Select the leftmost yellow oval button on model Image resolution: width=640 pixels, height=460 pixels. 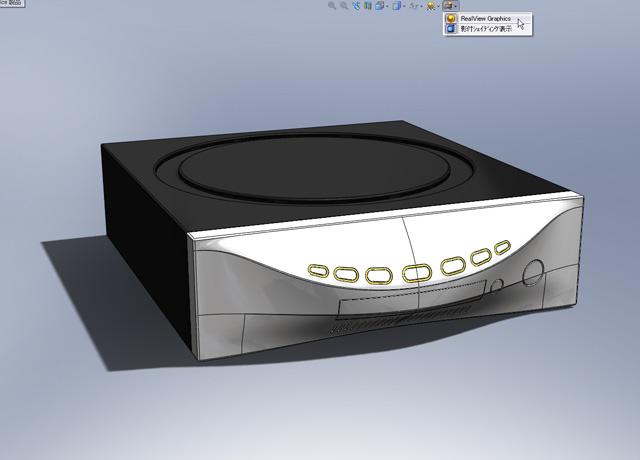[x=319, y=270]
